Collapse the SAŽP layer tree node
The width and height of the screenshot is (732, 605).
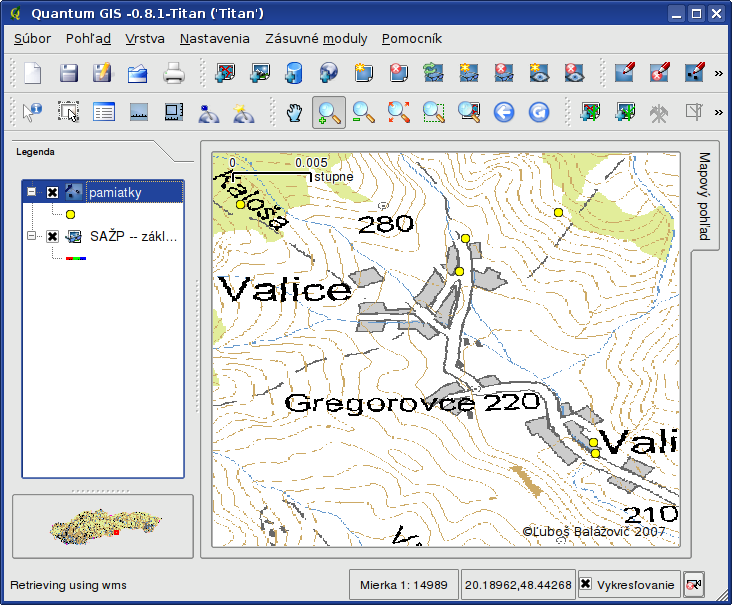pos(32,236)
